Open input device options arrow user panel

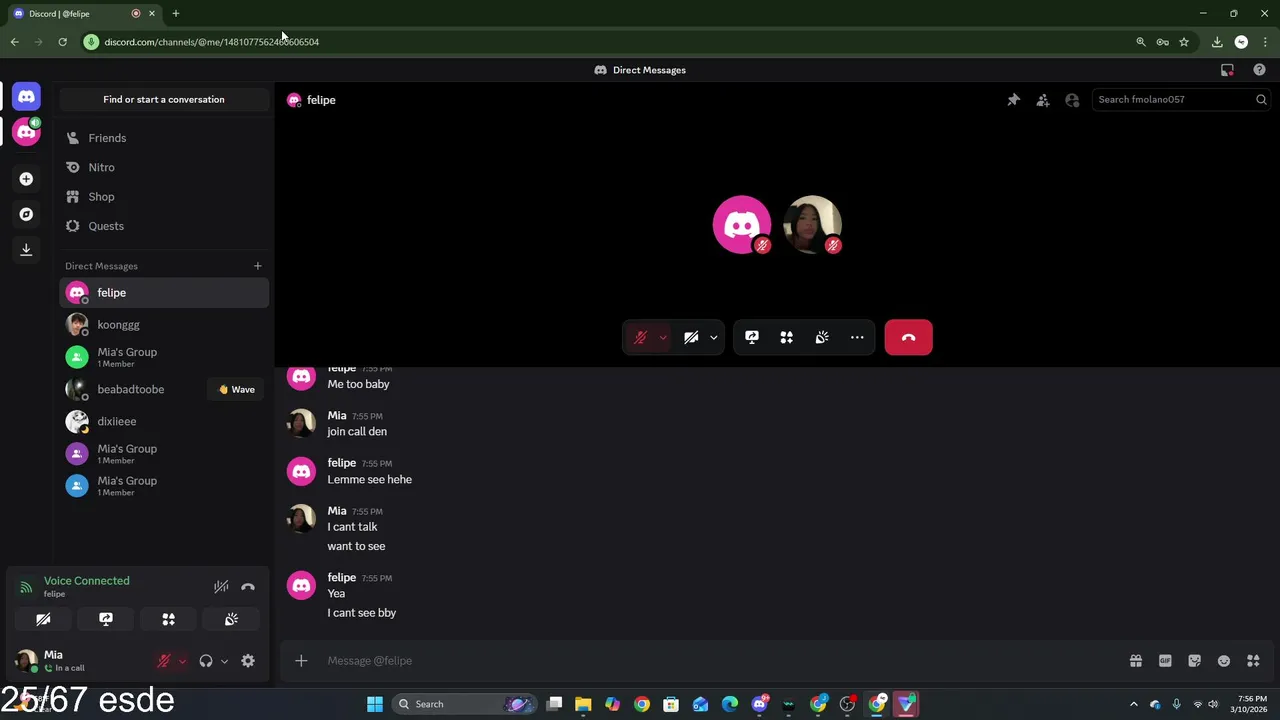[182, 661]
